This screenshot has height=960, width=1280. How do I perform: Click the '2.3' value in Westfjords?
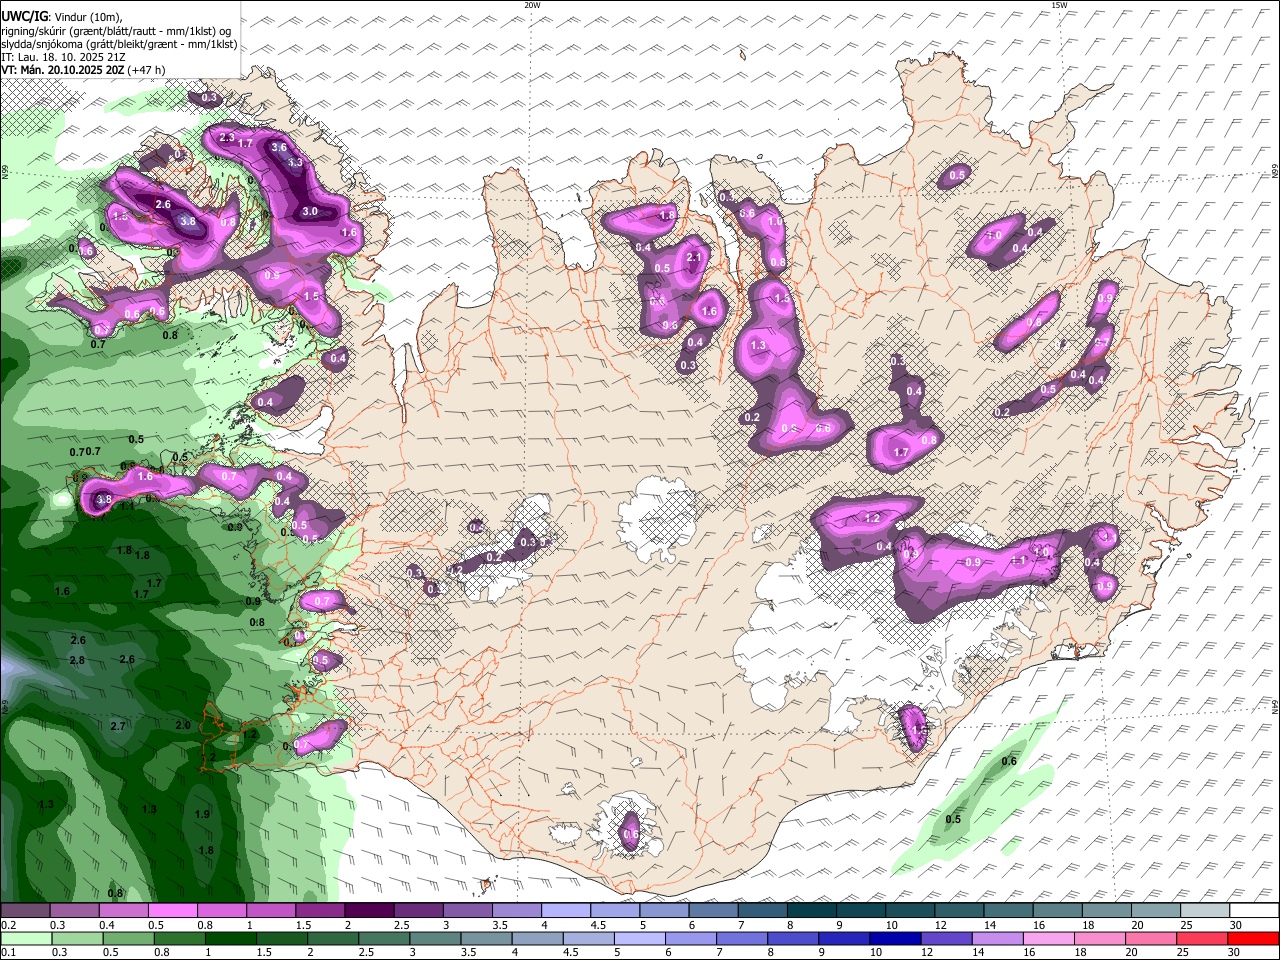point(226,138)
